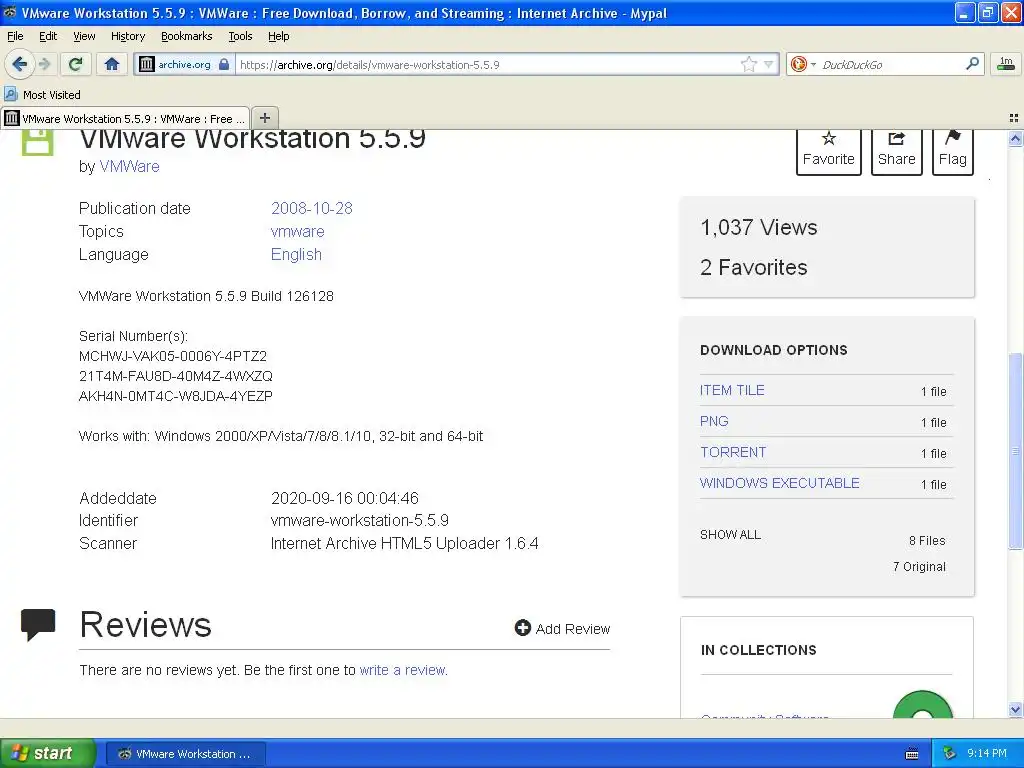Click the 1m toolbar extension button
Image resolution: width=1024 pixels, height=768 pixels.
click(1006, 63)
